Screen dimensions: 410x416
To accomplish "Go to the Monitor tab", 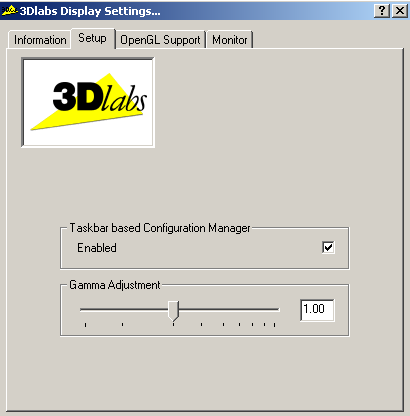I will pos(230,40).
